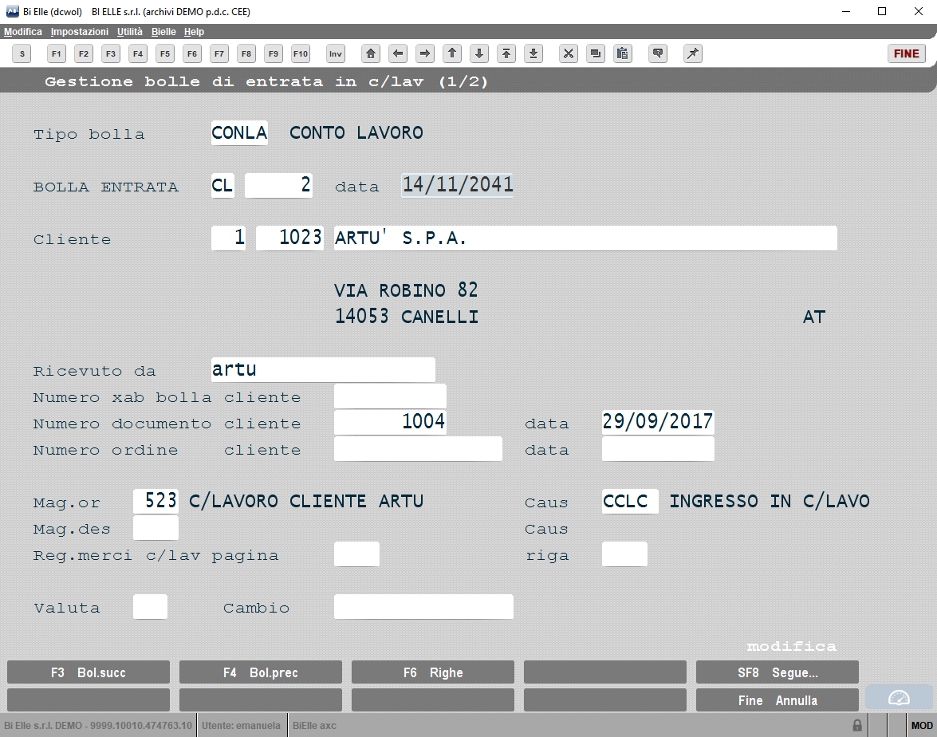Open the Modifica menu
937x737 pixels.
point(23,32)
